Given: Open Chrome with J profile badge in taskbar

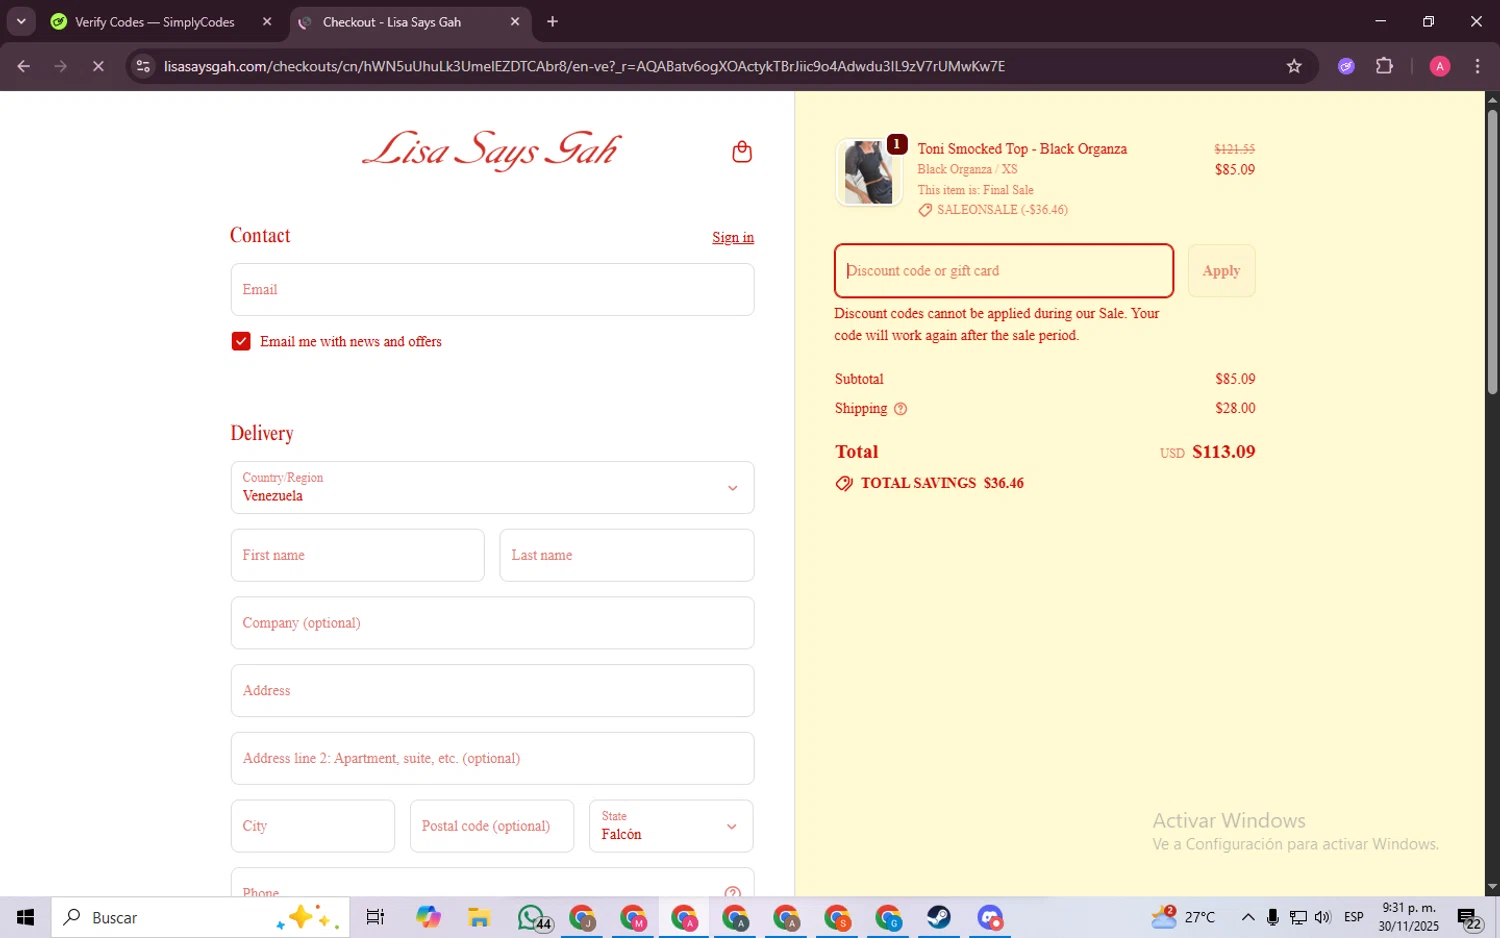Looking at the screenshot, I should 582,917.
